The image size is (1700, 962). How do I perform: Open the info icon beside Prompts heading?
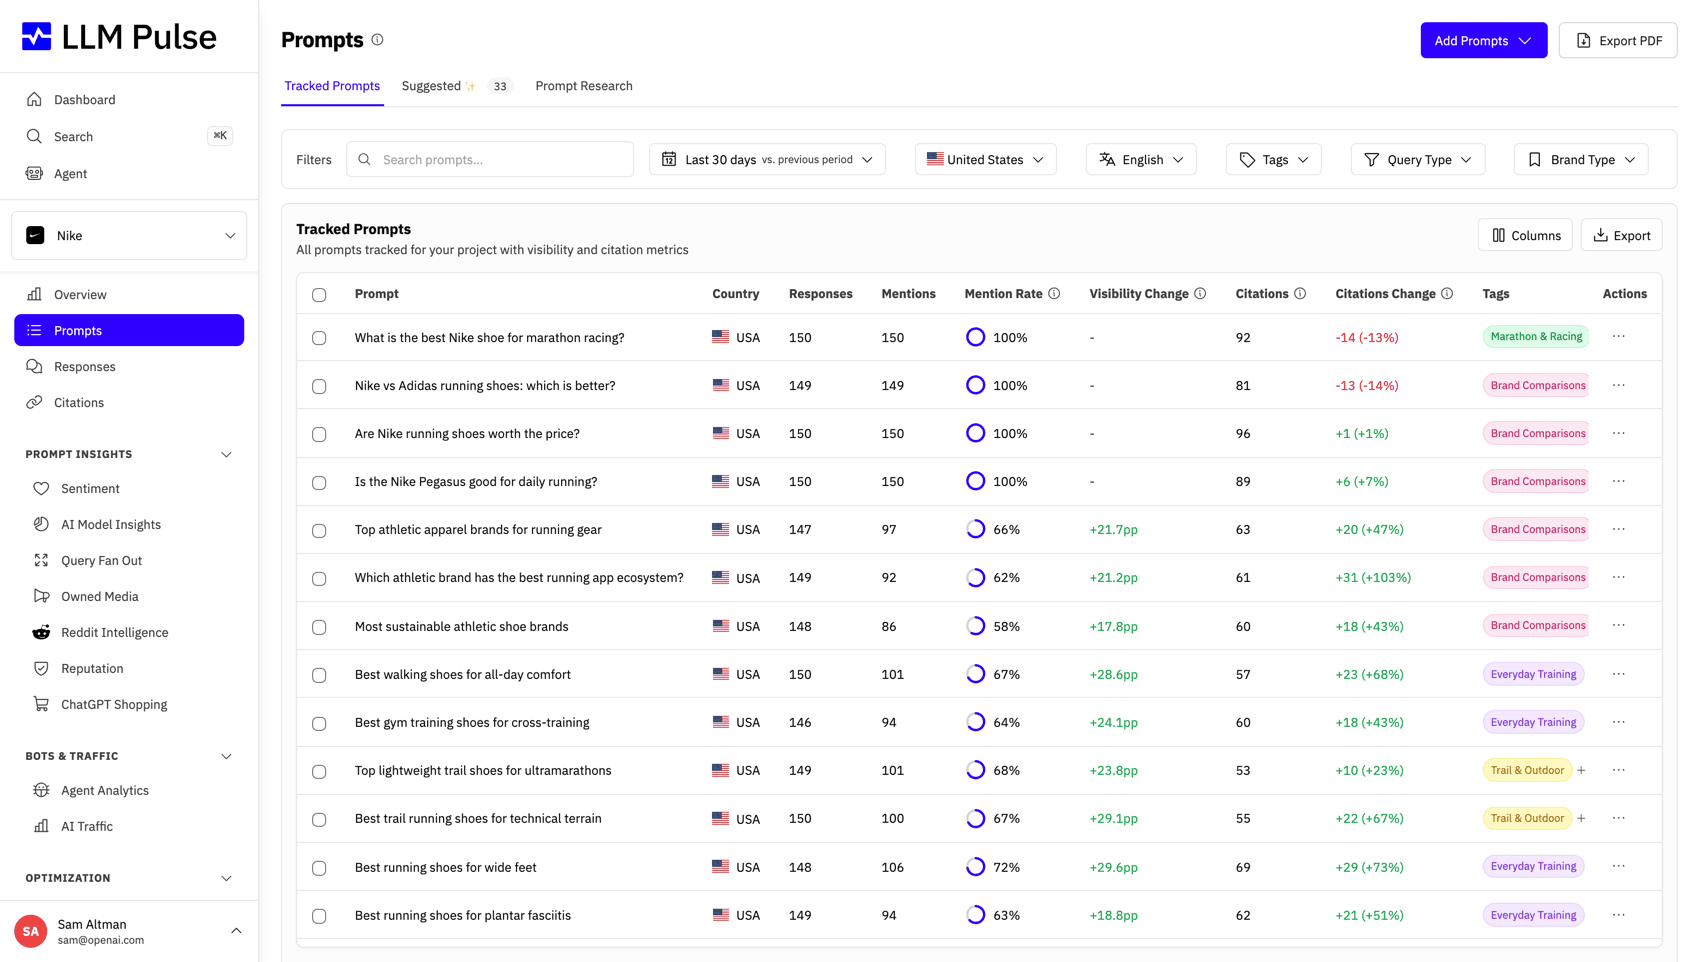[x=377, y=40]
